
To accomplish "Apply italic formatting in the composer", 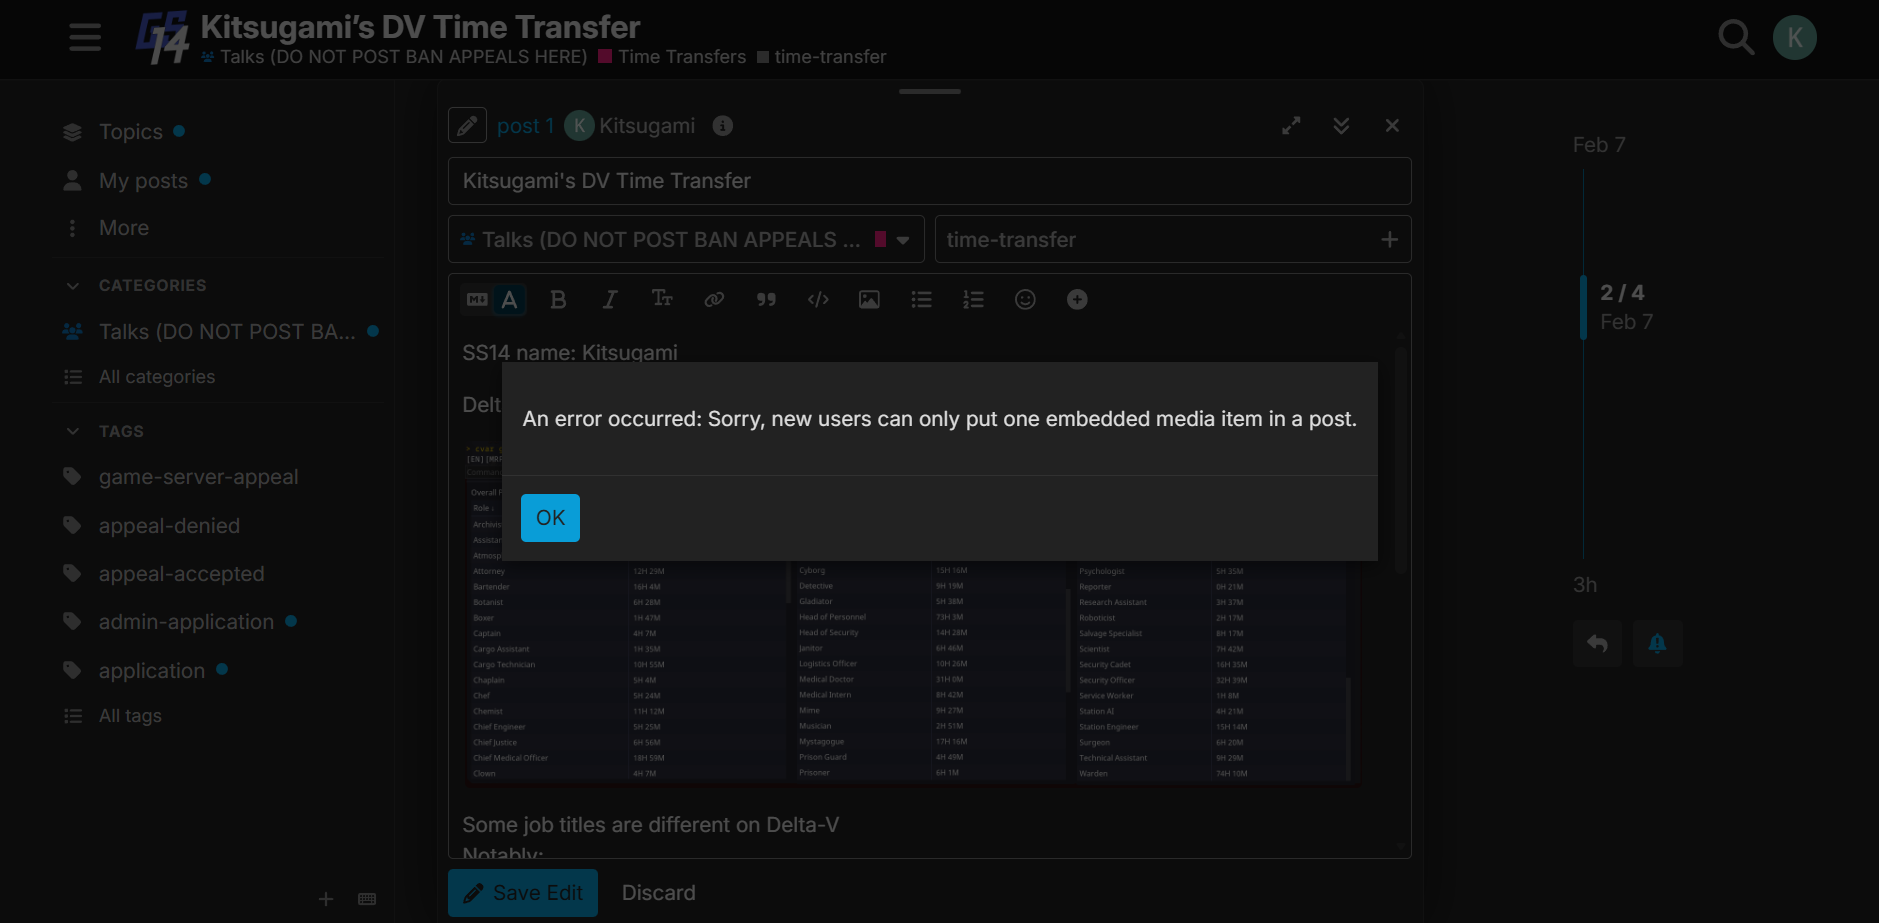I will pos(610,300).
